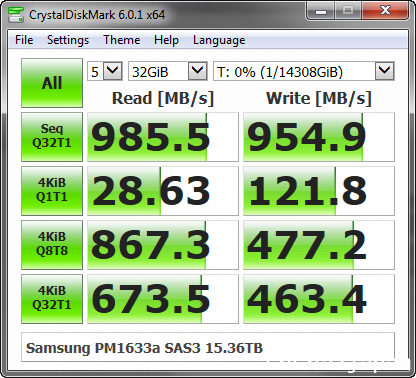
Task: Expand the test count dropdown showing 5
Action: click(105, 71)
